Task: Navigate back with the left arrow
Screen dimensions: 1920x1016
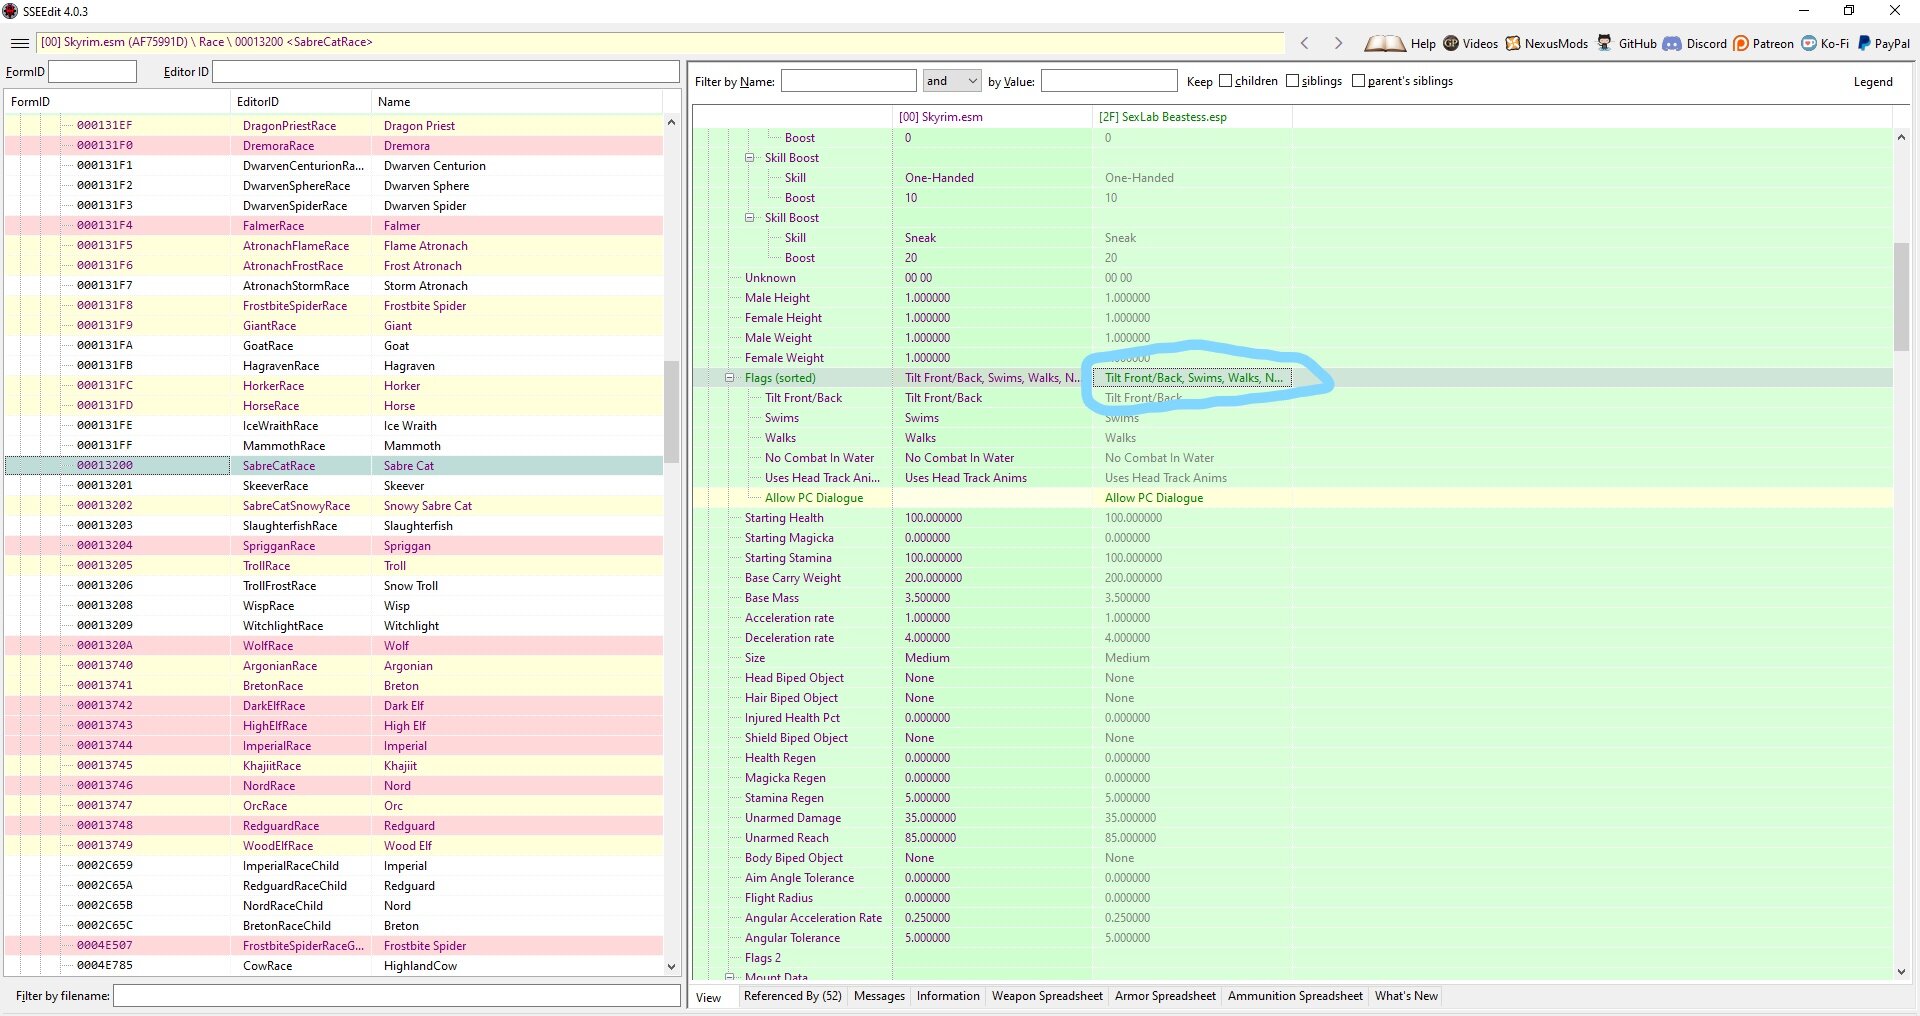Action: pyautogui.click(x=1304, y=43)
